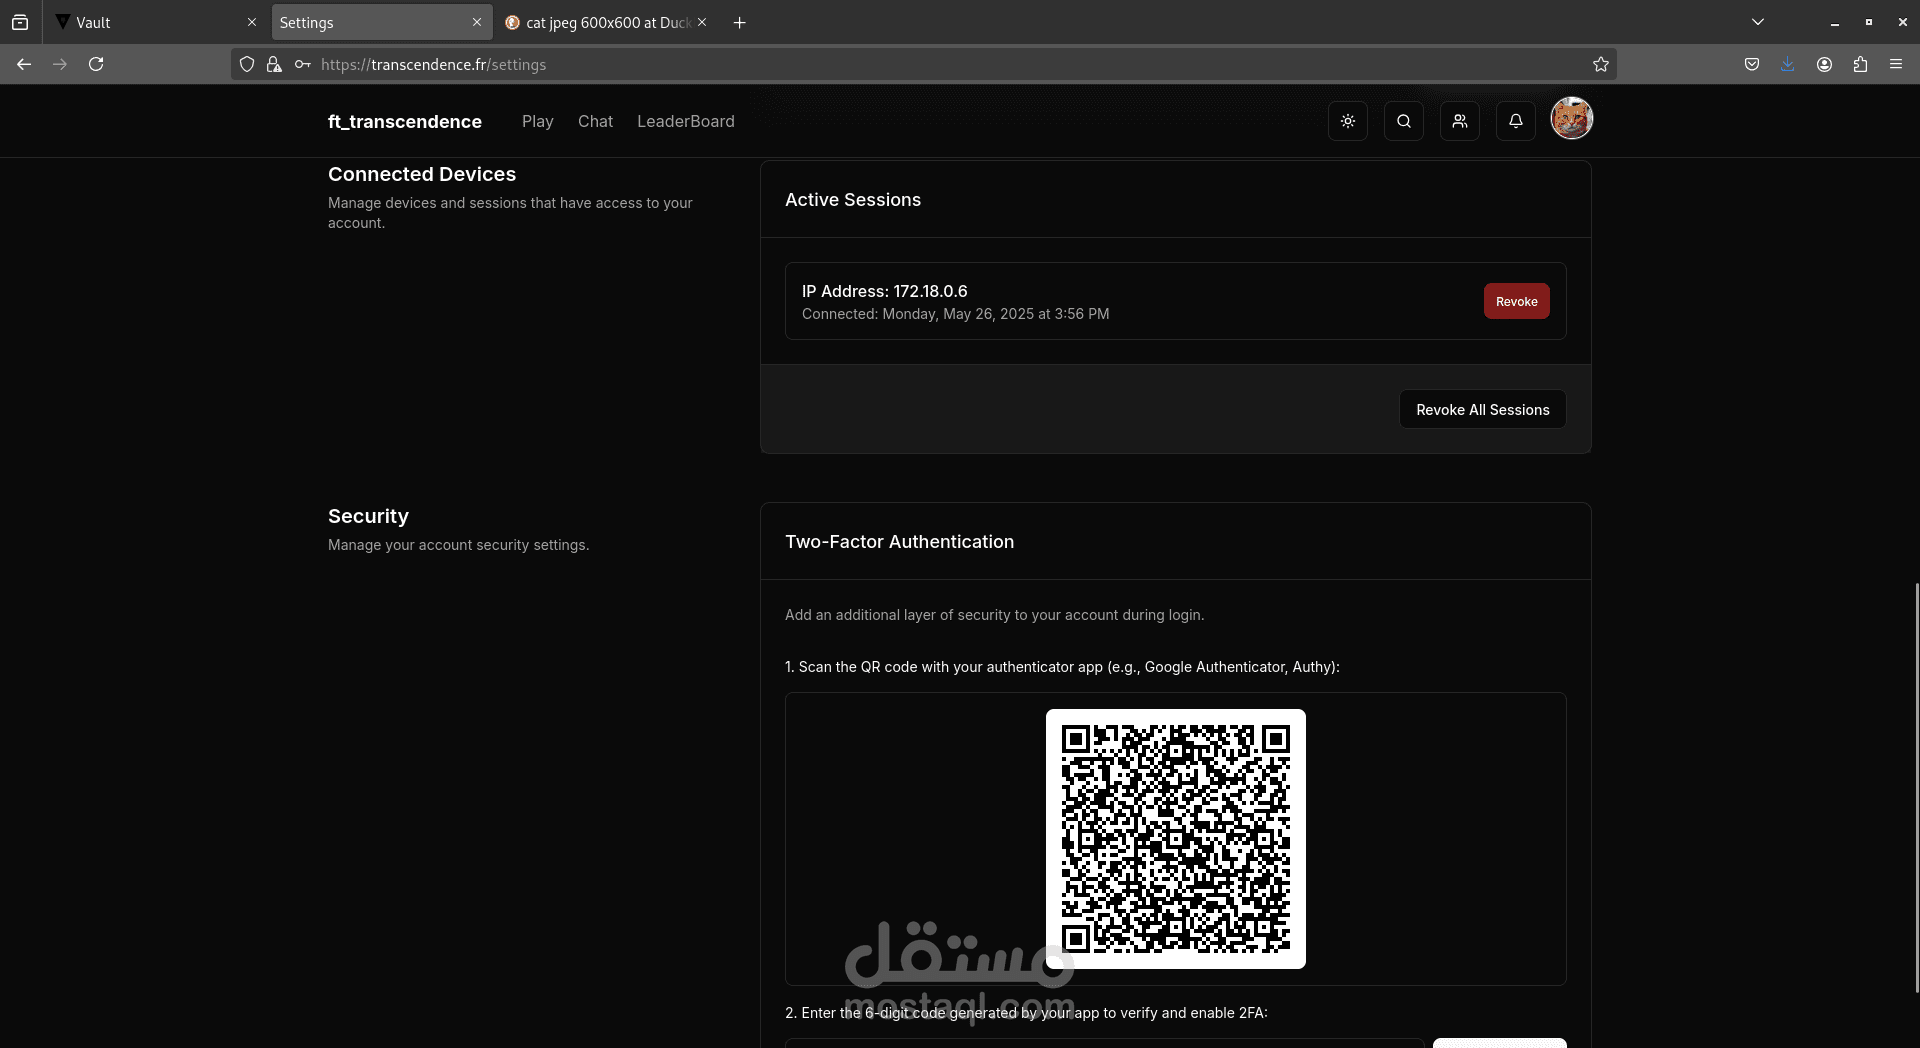Image resolution: width=1920 pixels, height=1048 pixels.
Task: Bookmark this page with the star icon
Action: [1601, 64]
